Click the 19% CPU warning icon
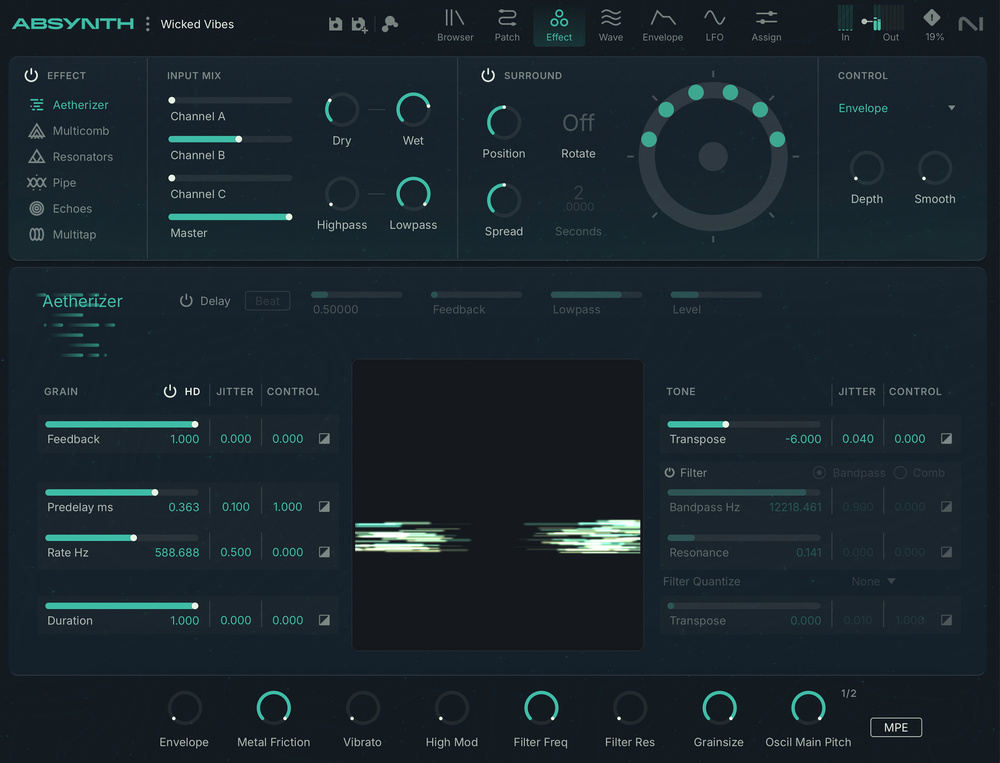This screenshot has width=1000, height=763. tap(932, 18)
